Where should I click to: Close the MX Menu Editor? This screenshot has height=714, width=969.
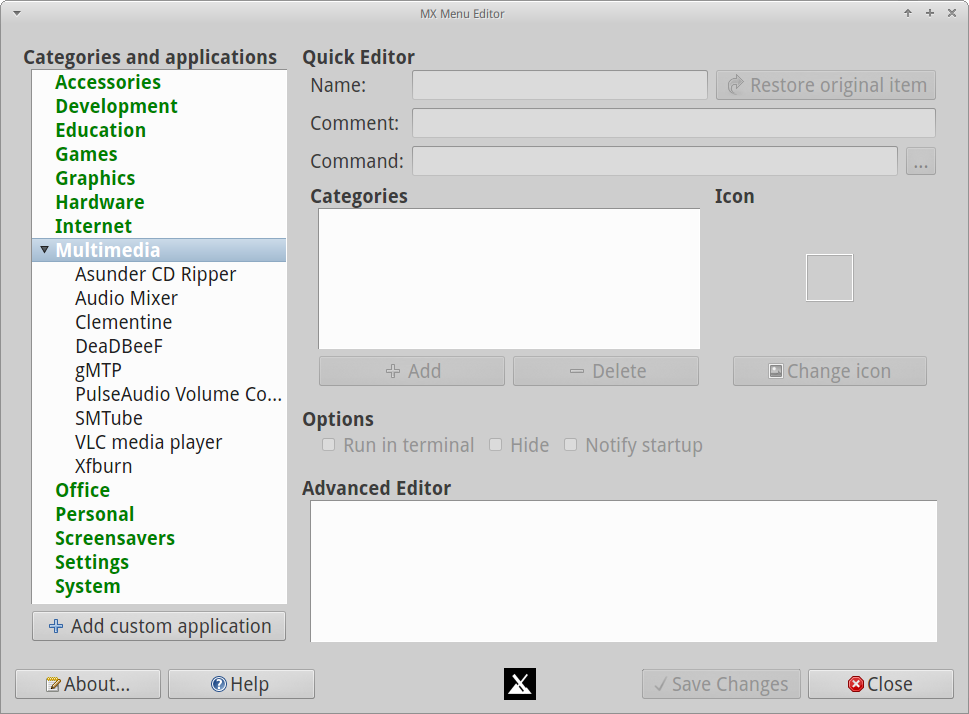point(881,684)
